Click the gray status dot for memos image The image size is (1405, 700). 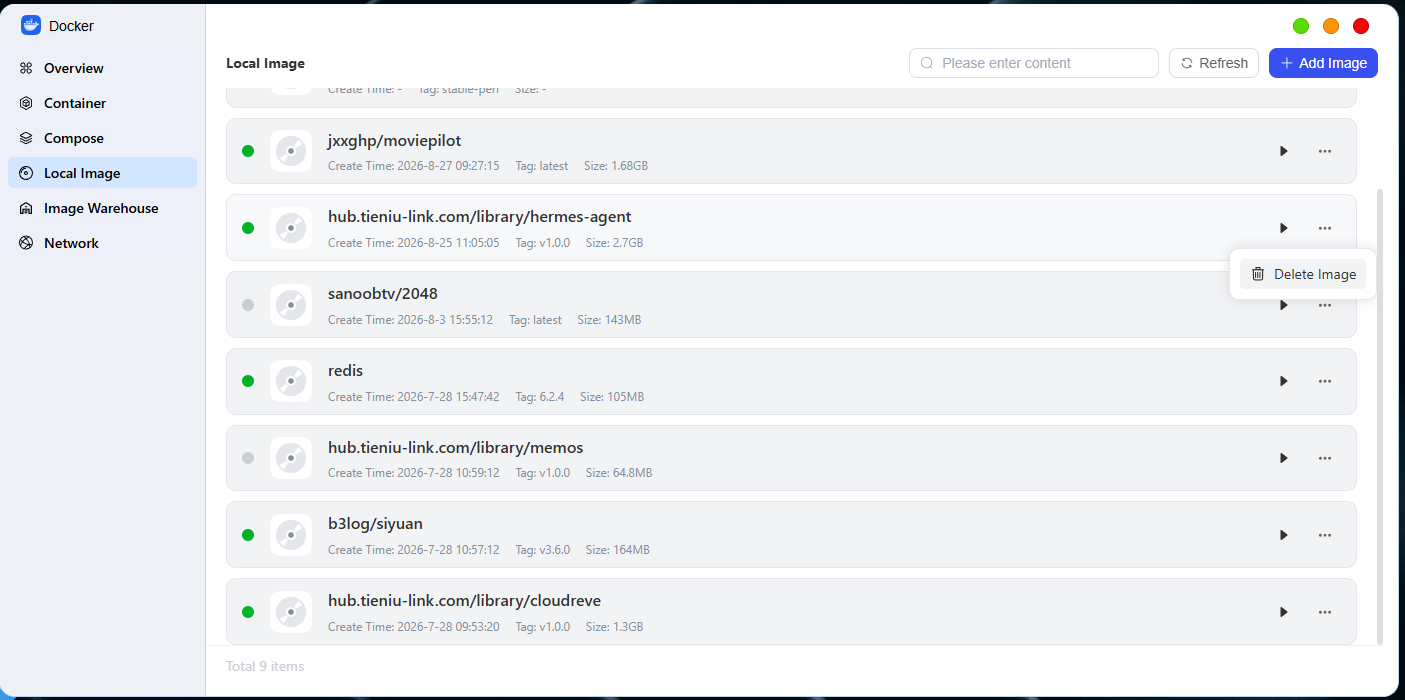point(248,458)
